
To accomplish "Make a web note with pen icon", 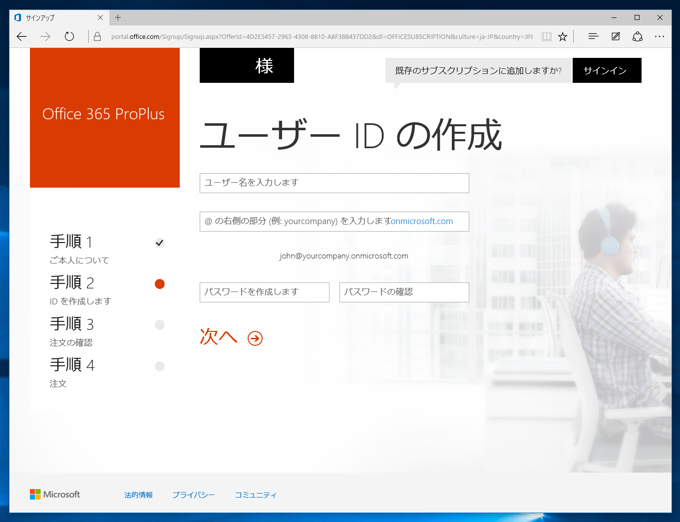I will pyautogui.click(x=615, y=37).
